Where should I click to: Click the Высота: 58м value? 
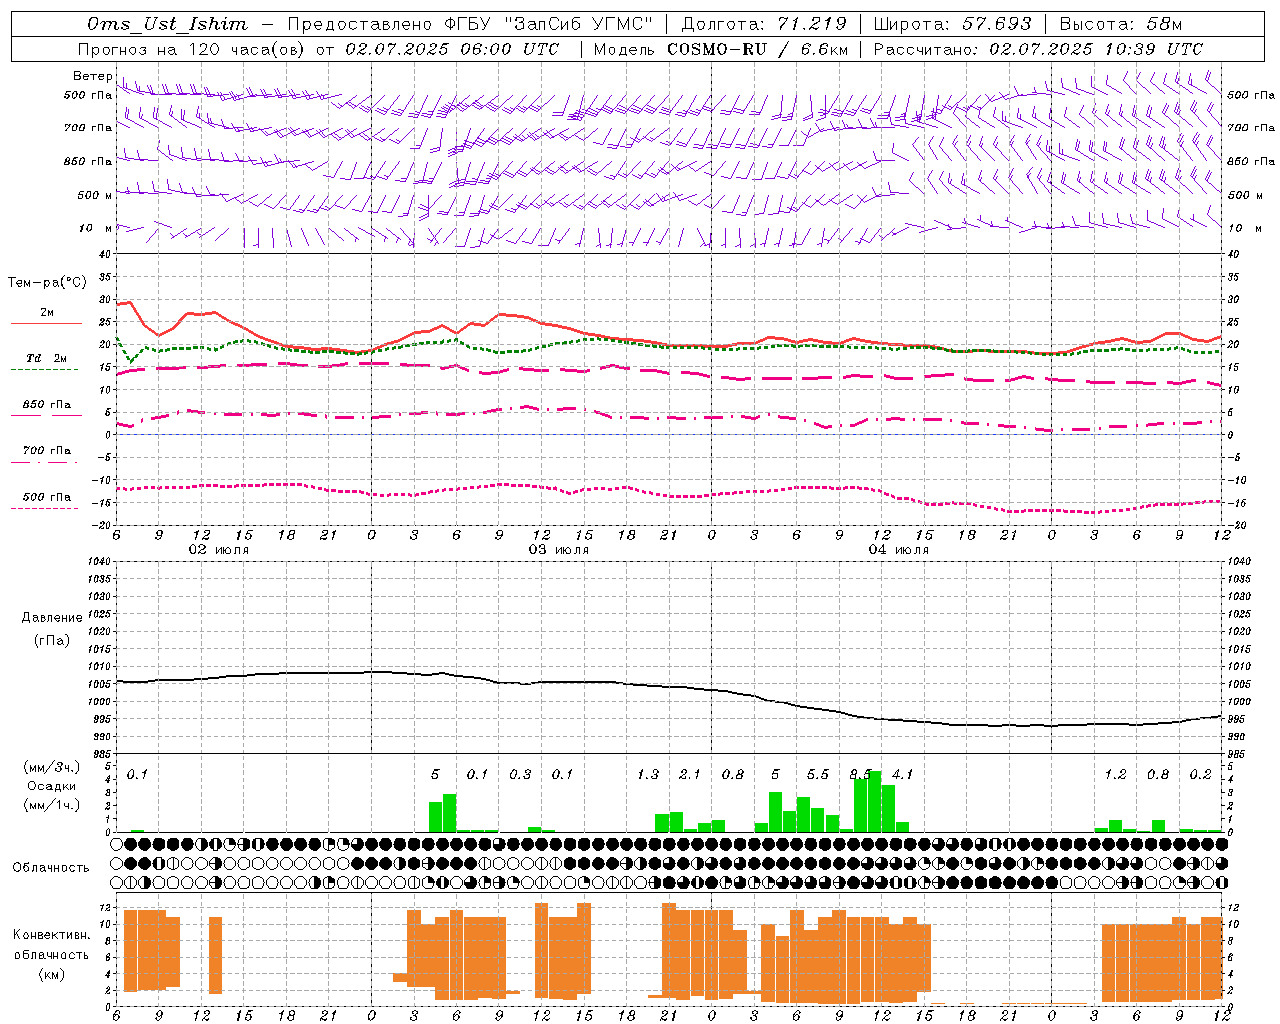pyautogui.click(x=1120, y=24)
